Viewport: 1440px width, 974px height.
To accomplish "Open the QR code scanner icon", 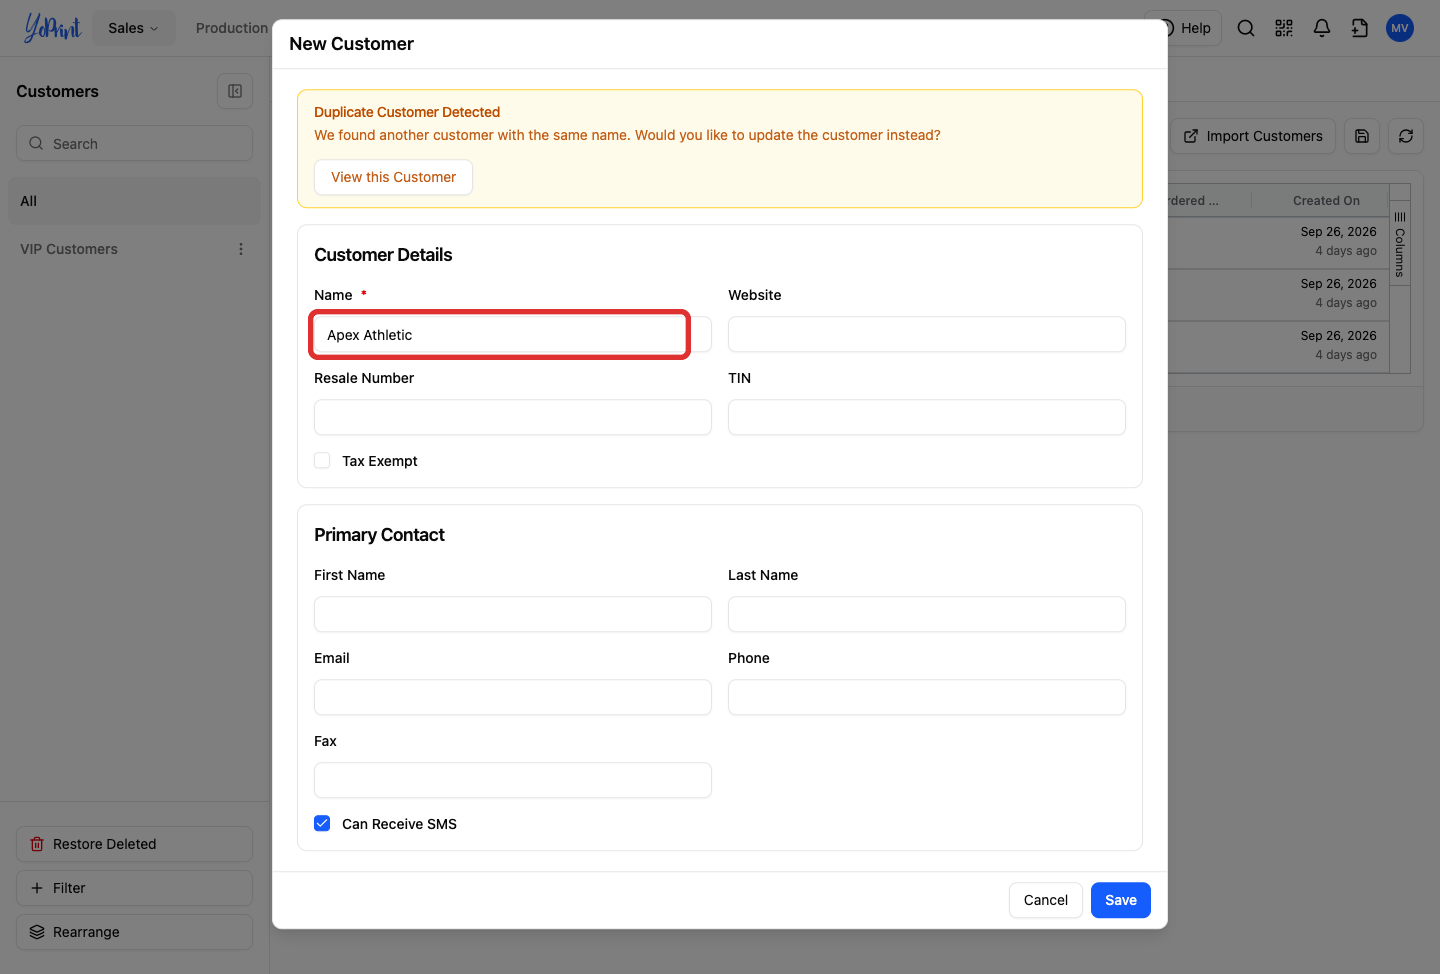I will point(1284,28).
